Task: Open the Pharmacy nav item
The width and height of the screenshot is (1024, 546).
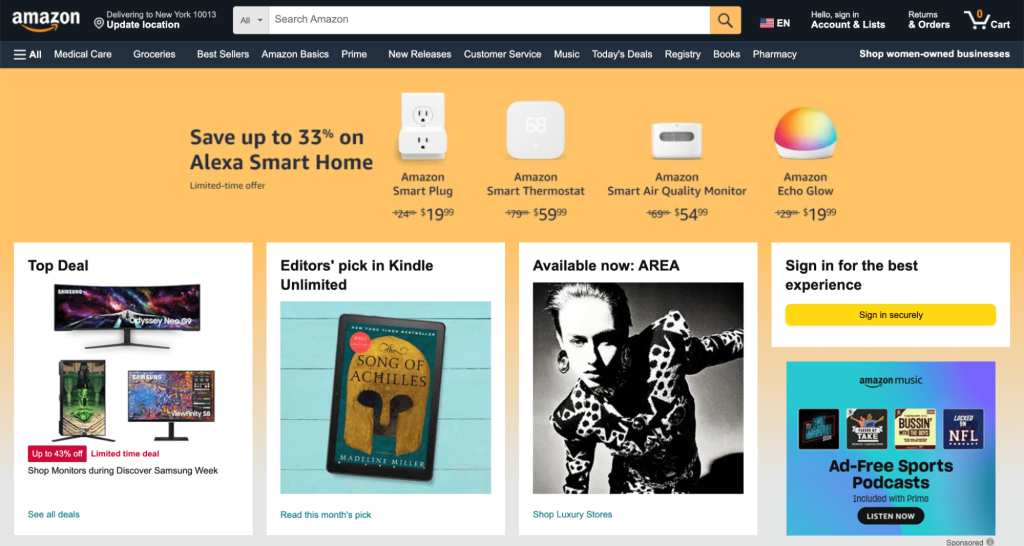Action: [x=774, y=54]
